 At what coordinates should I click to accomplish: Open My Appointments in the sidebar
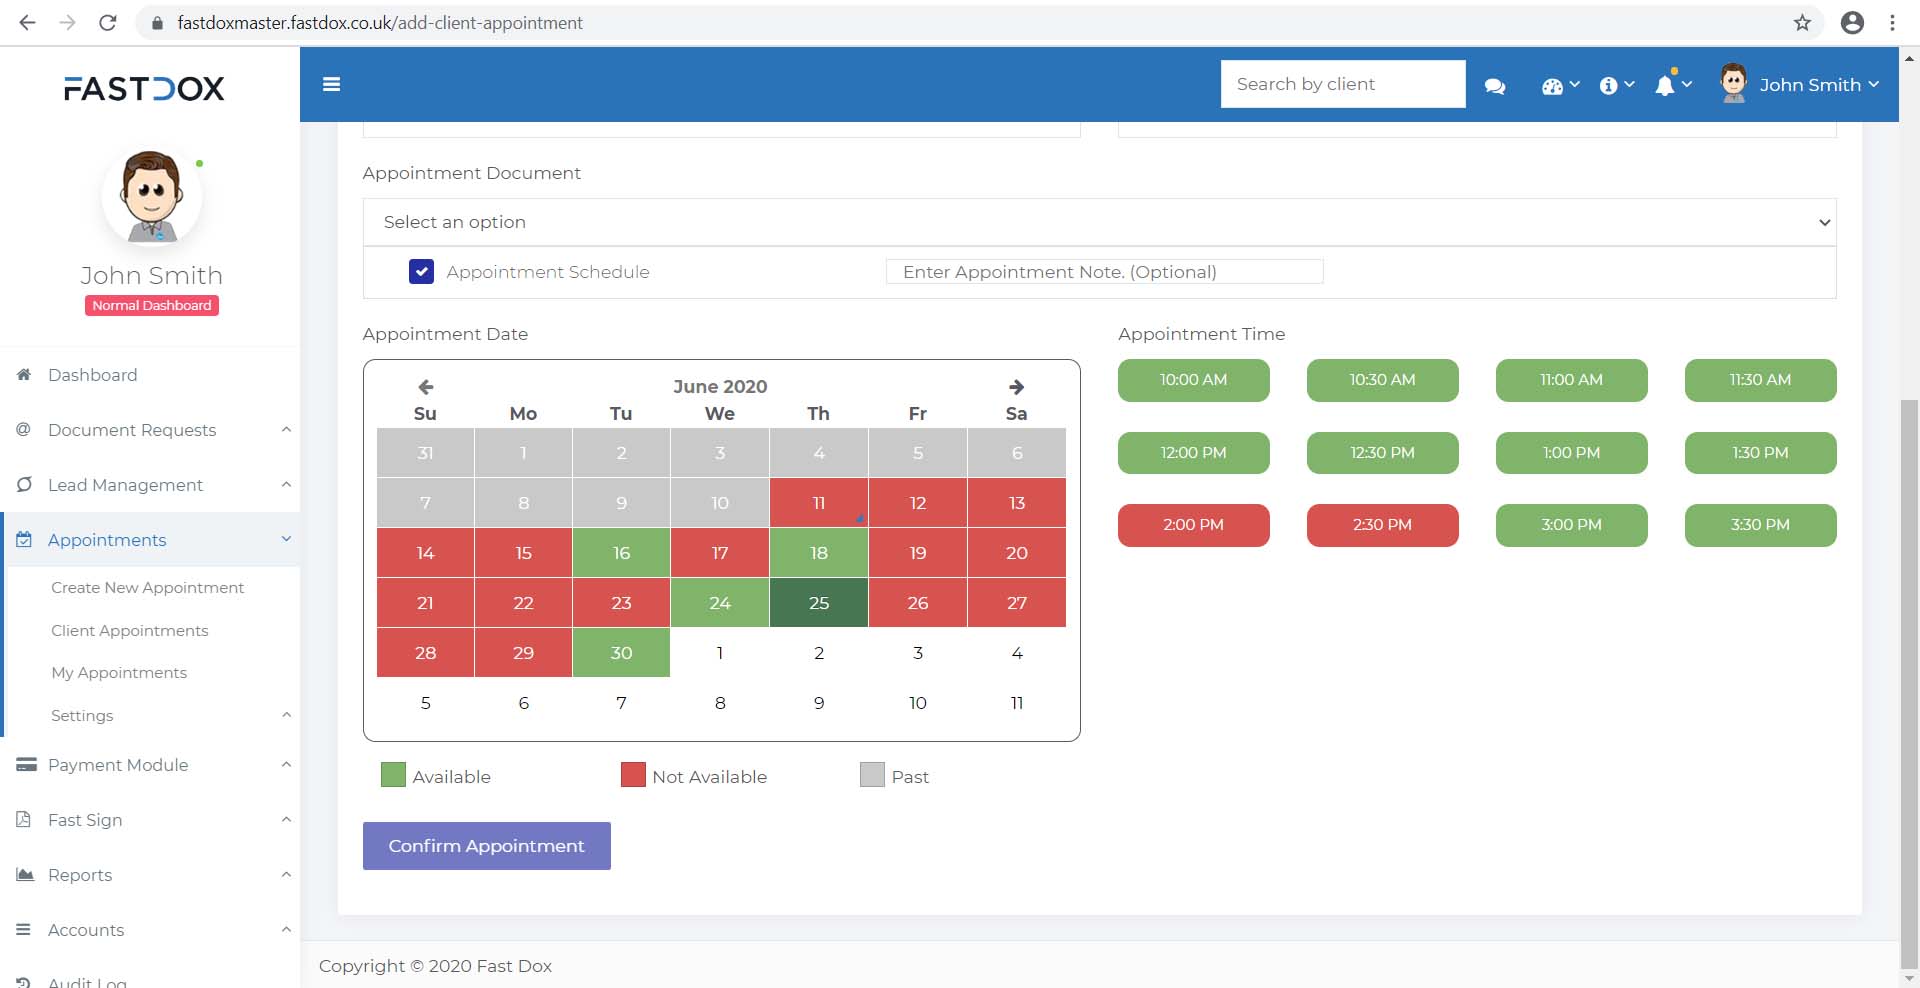point(119,673)
